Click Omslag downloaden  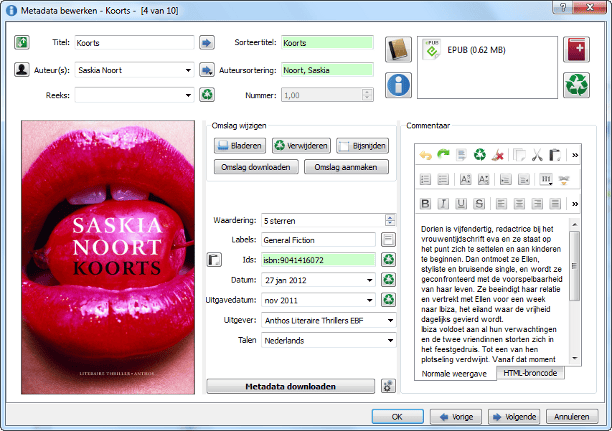click(256, 167)
